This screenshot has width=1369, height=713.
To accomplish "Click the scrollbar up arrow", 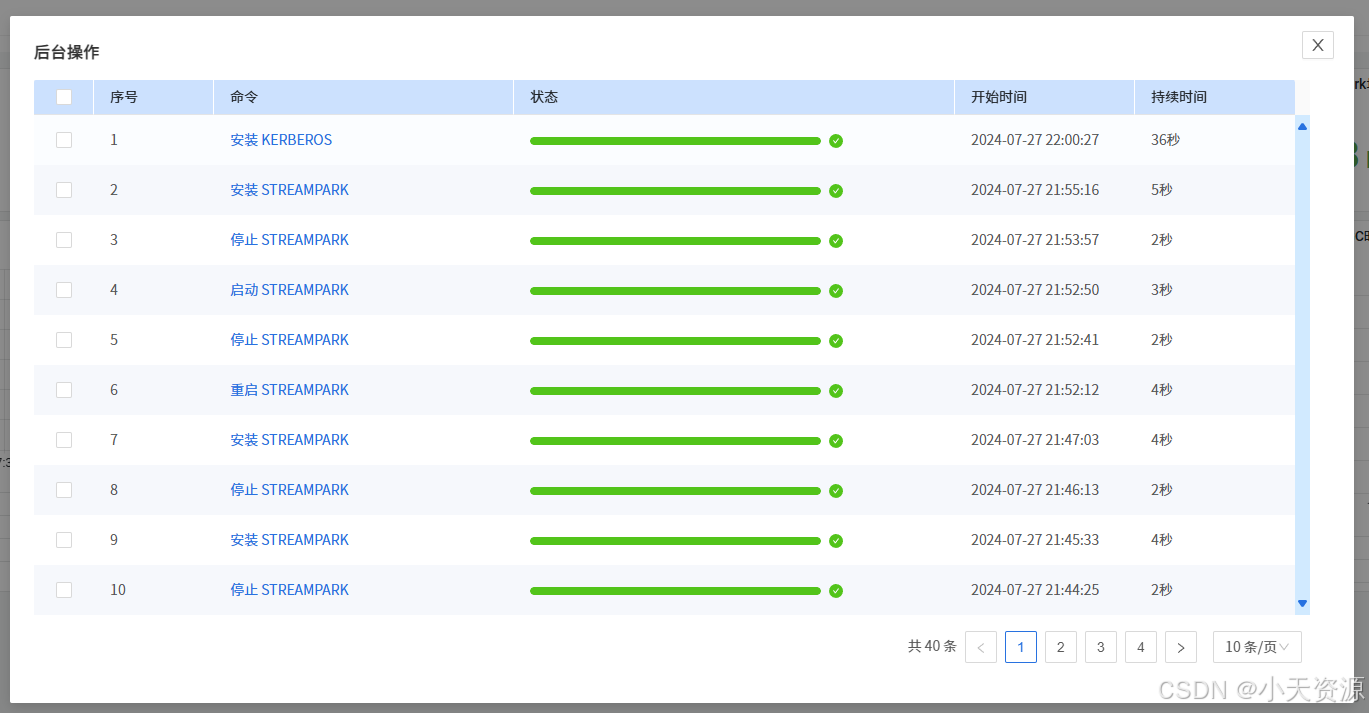I will pos(1302,127).
